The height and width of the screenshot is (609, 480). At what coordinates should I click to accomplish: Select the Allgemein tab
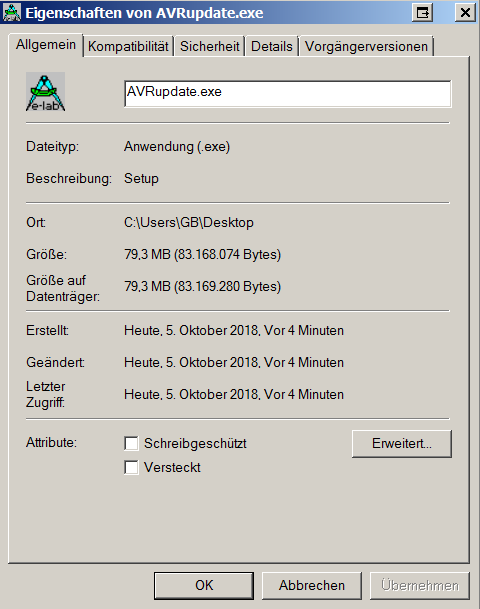click(46, 45)
